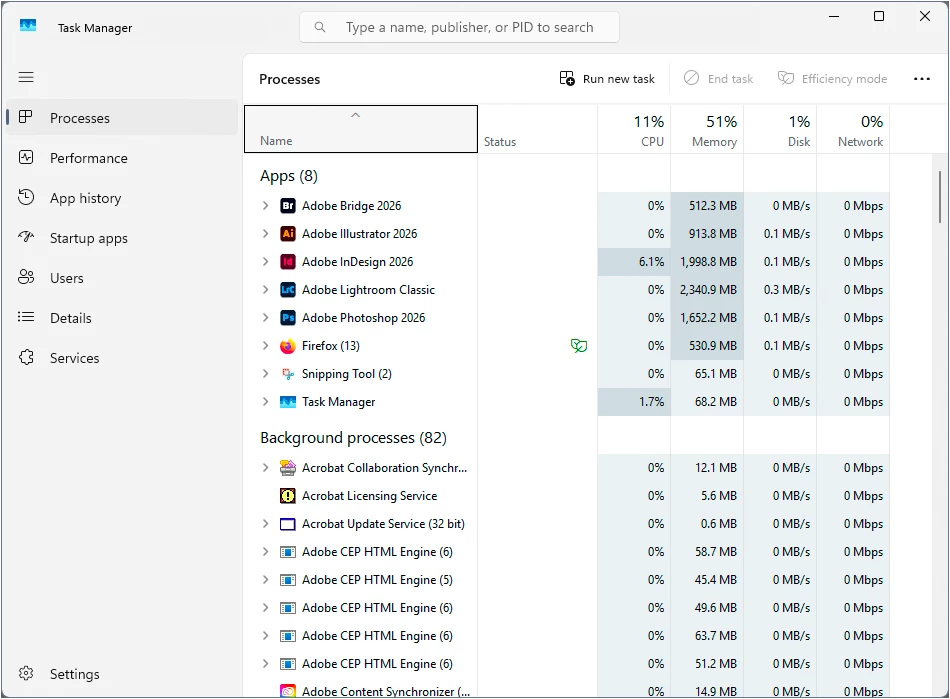Expand Acrobat Update Service (32 bit) row

pyautogui.click(x=265, y=524)
